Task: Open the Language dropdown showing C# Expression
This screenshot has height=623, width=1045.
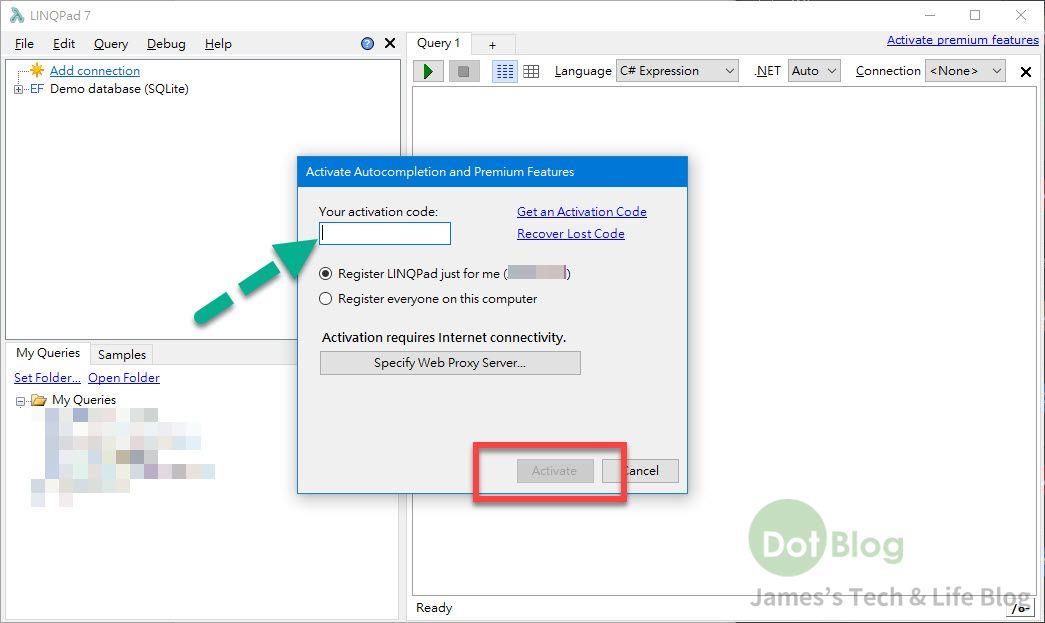Action: tap(677, 71)
